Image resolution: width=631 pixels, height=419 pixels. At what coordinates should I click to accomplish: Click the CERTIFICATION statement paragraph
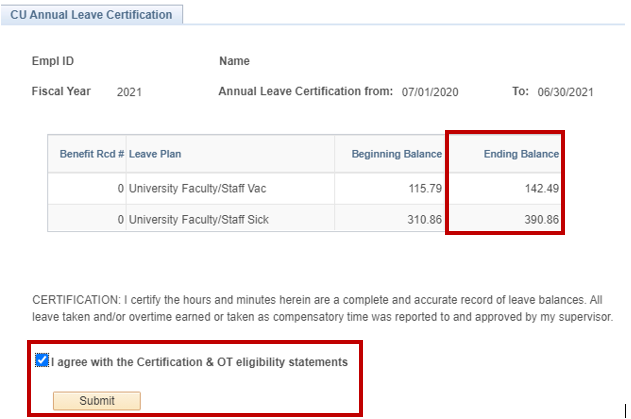[x=322, y=308]
